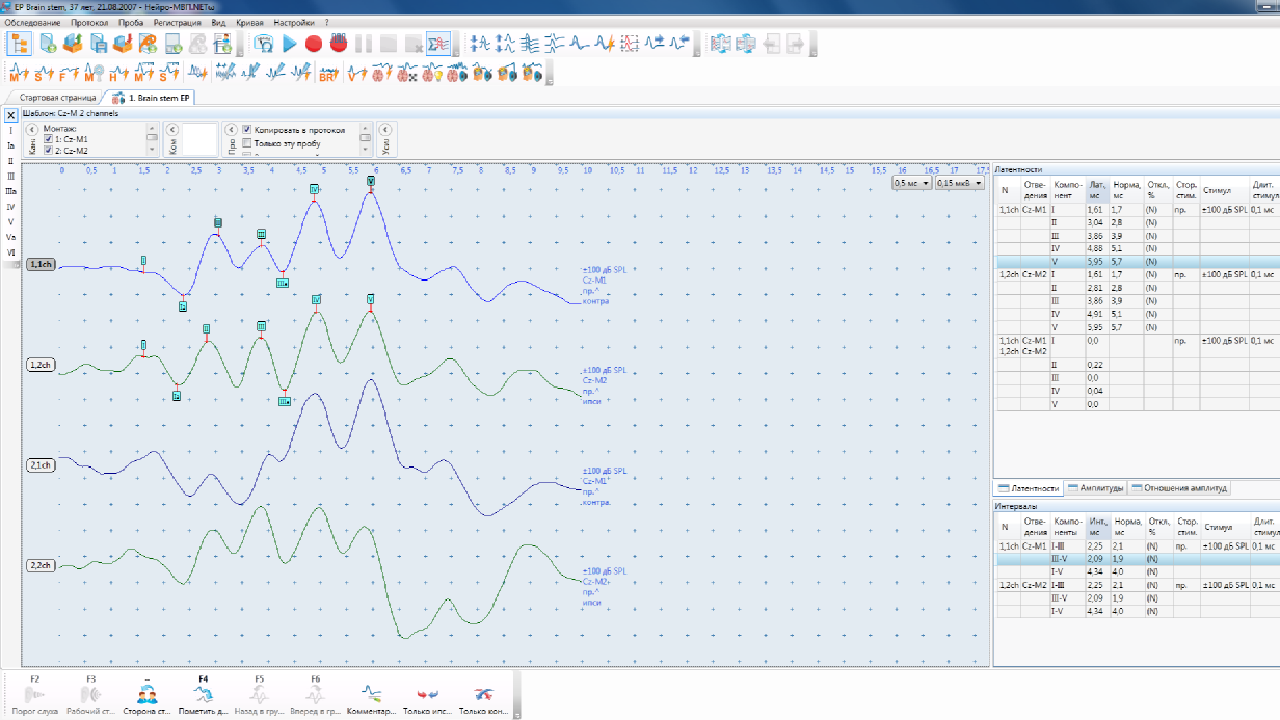Click the peak marker V on trace 1,1ch
Image resolution: width=1280 pixels, height=720 pixels.
[370, 181]
